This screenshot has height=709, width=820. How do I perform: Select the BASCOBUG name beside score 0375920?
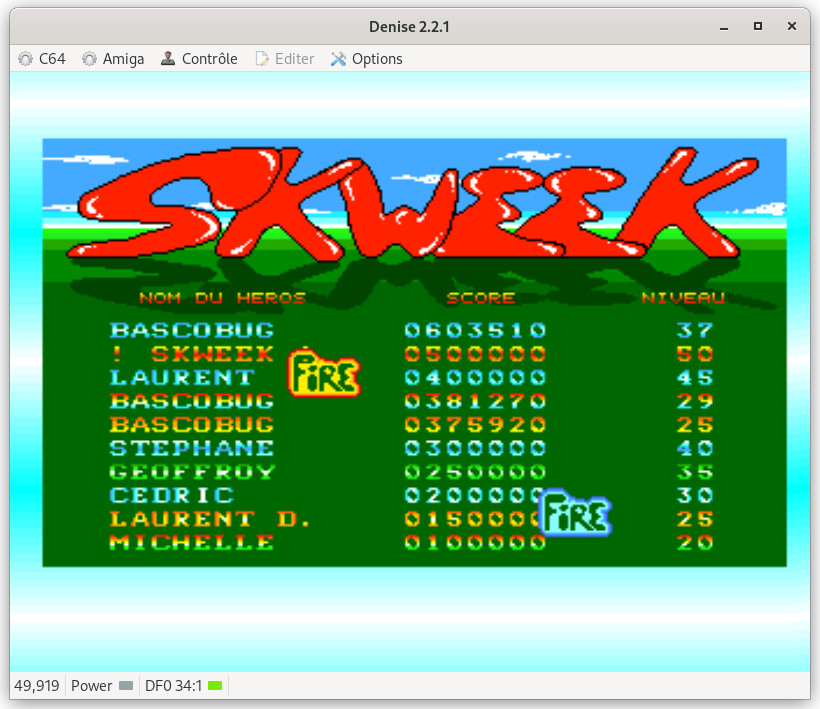tap(192, 425)
